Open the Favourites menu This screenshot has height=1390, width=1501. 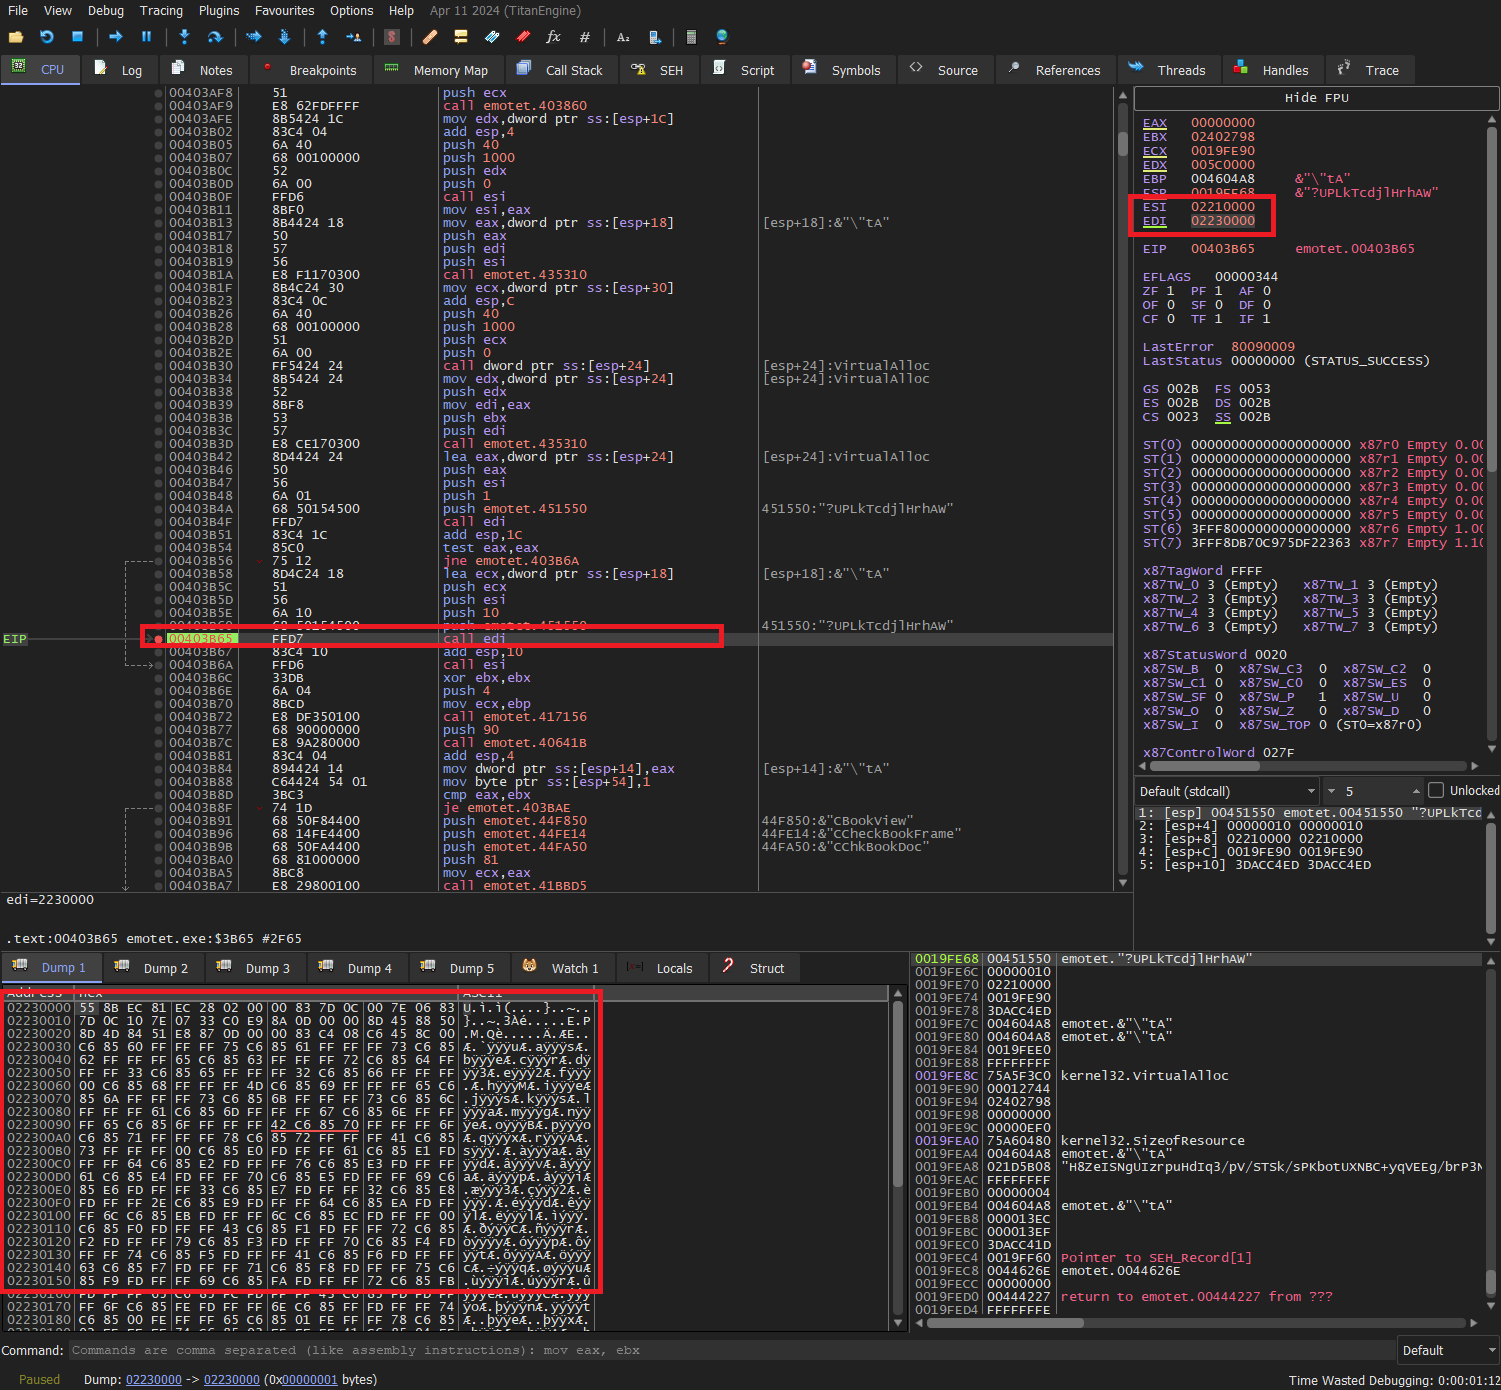pos(284,10)
